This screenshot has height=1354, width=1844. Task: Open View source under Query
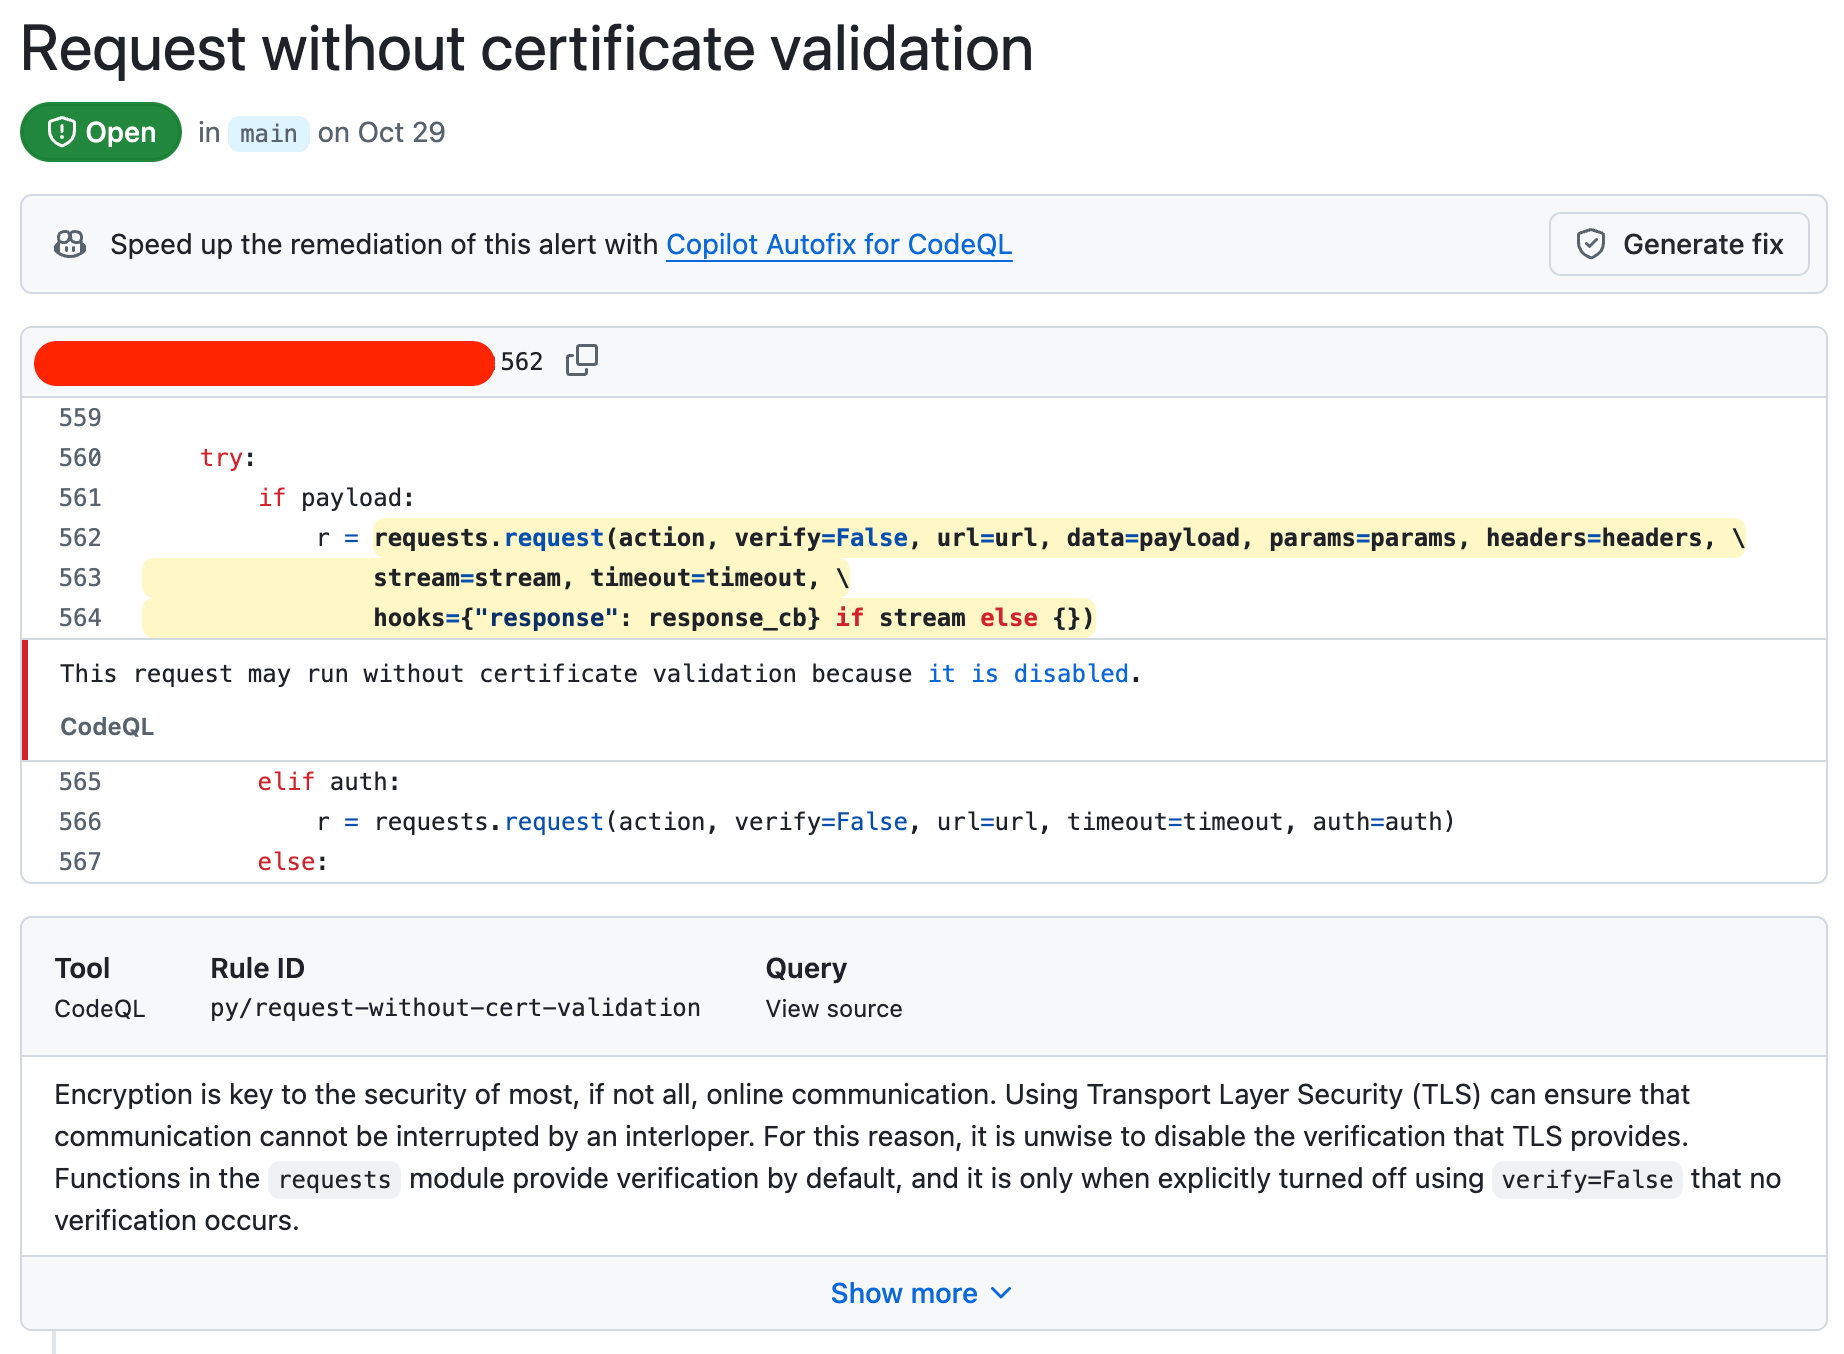(x=833, y=1008)
